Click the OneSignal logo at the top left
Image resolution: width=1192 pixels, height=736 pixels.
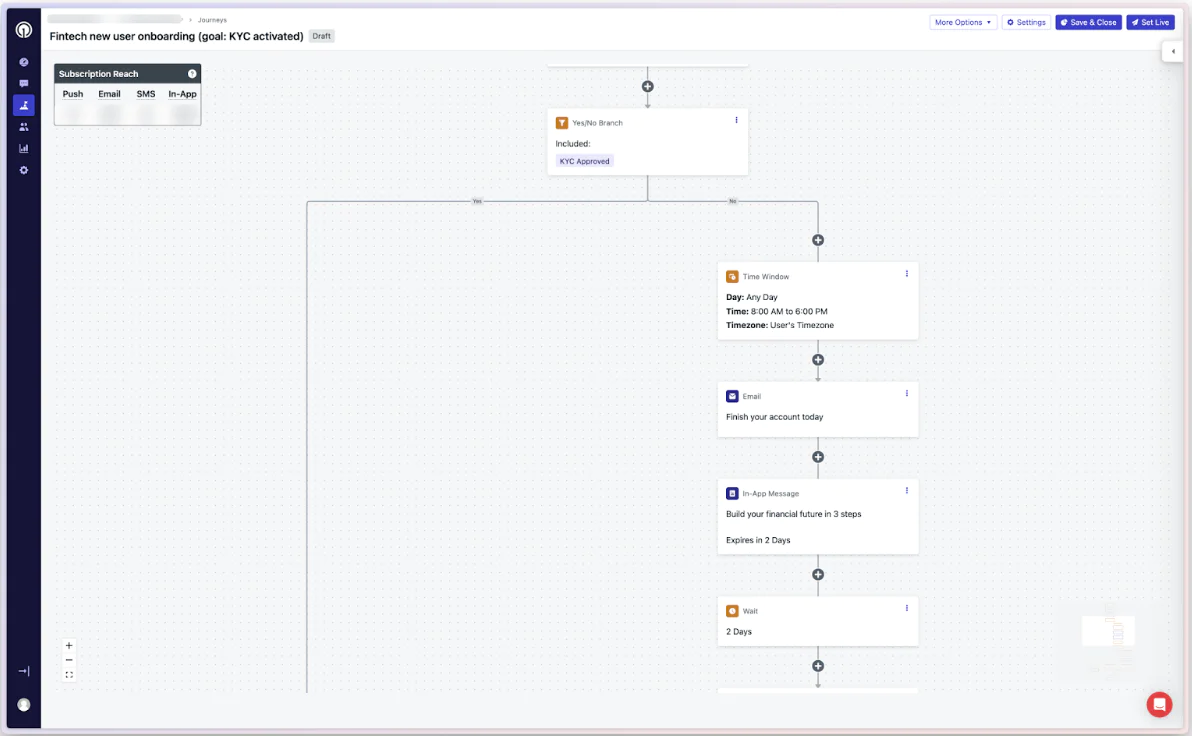click(x=23, y=29)
